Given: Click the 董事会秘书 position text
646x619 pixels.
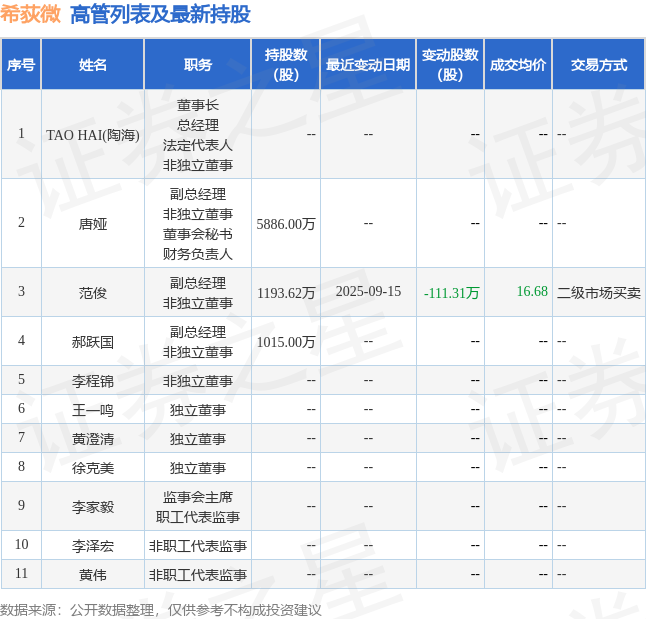Looking at the screenshot, I should [198, 234].
